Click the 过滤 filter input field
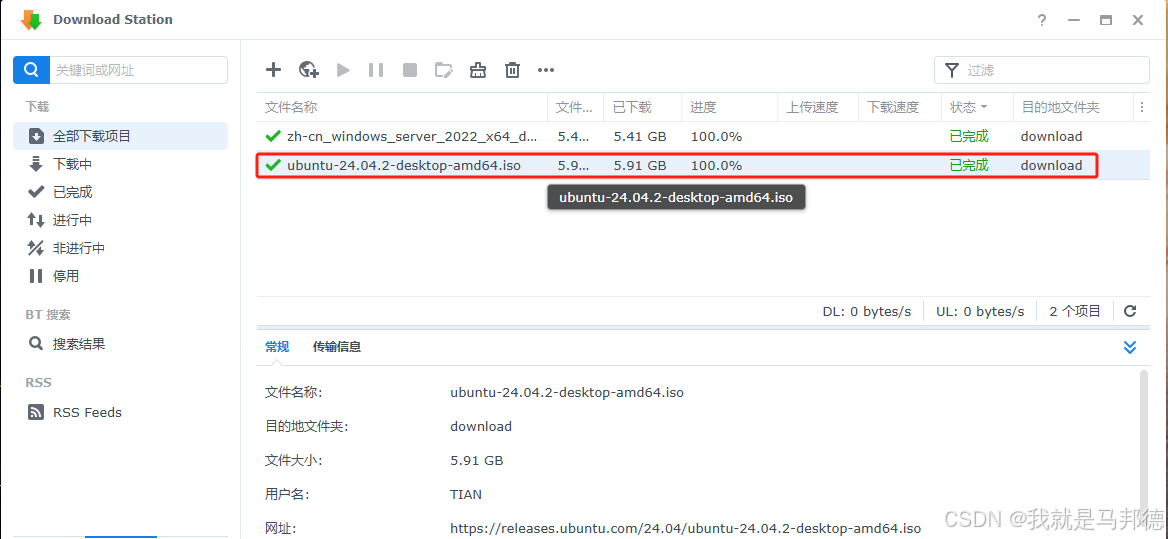 point(1041,70)
